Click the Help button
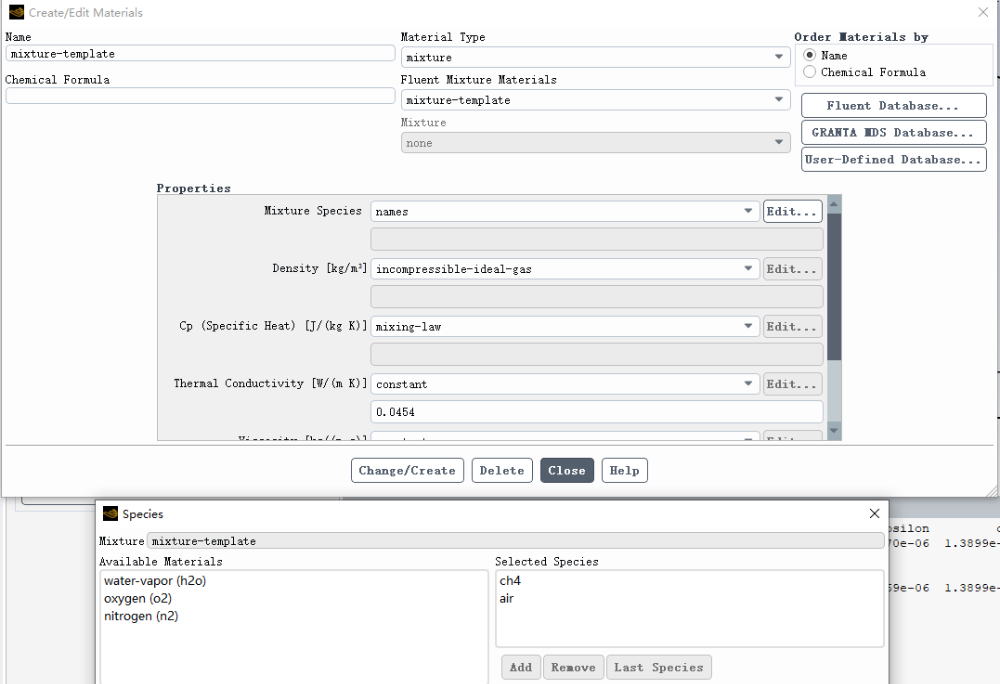Viewport: 1000px width, 684px height. [x=624, y=470]
